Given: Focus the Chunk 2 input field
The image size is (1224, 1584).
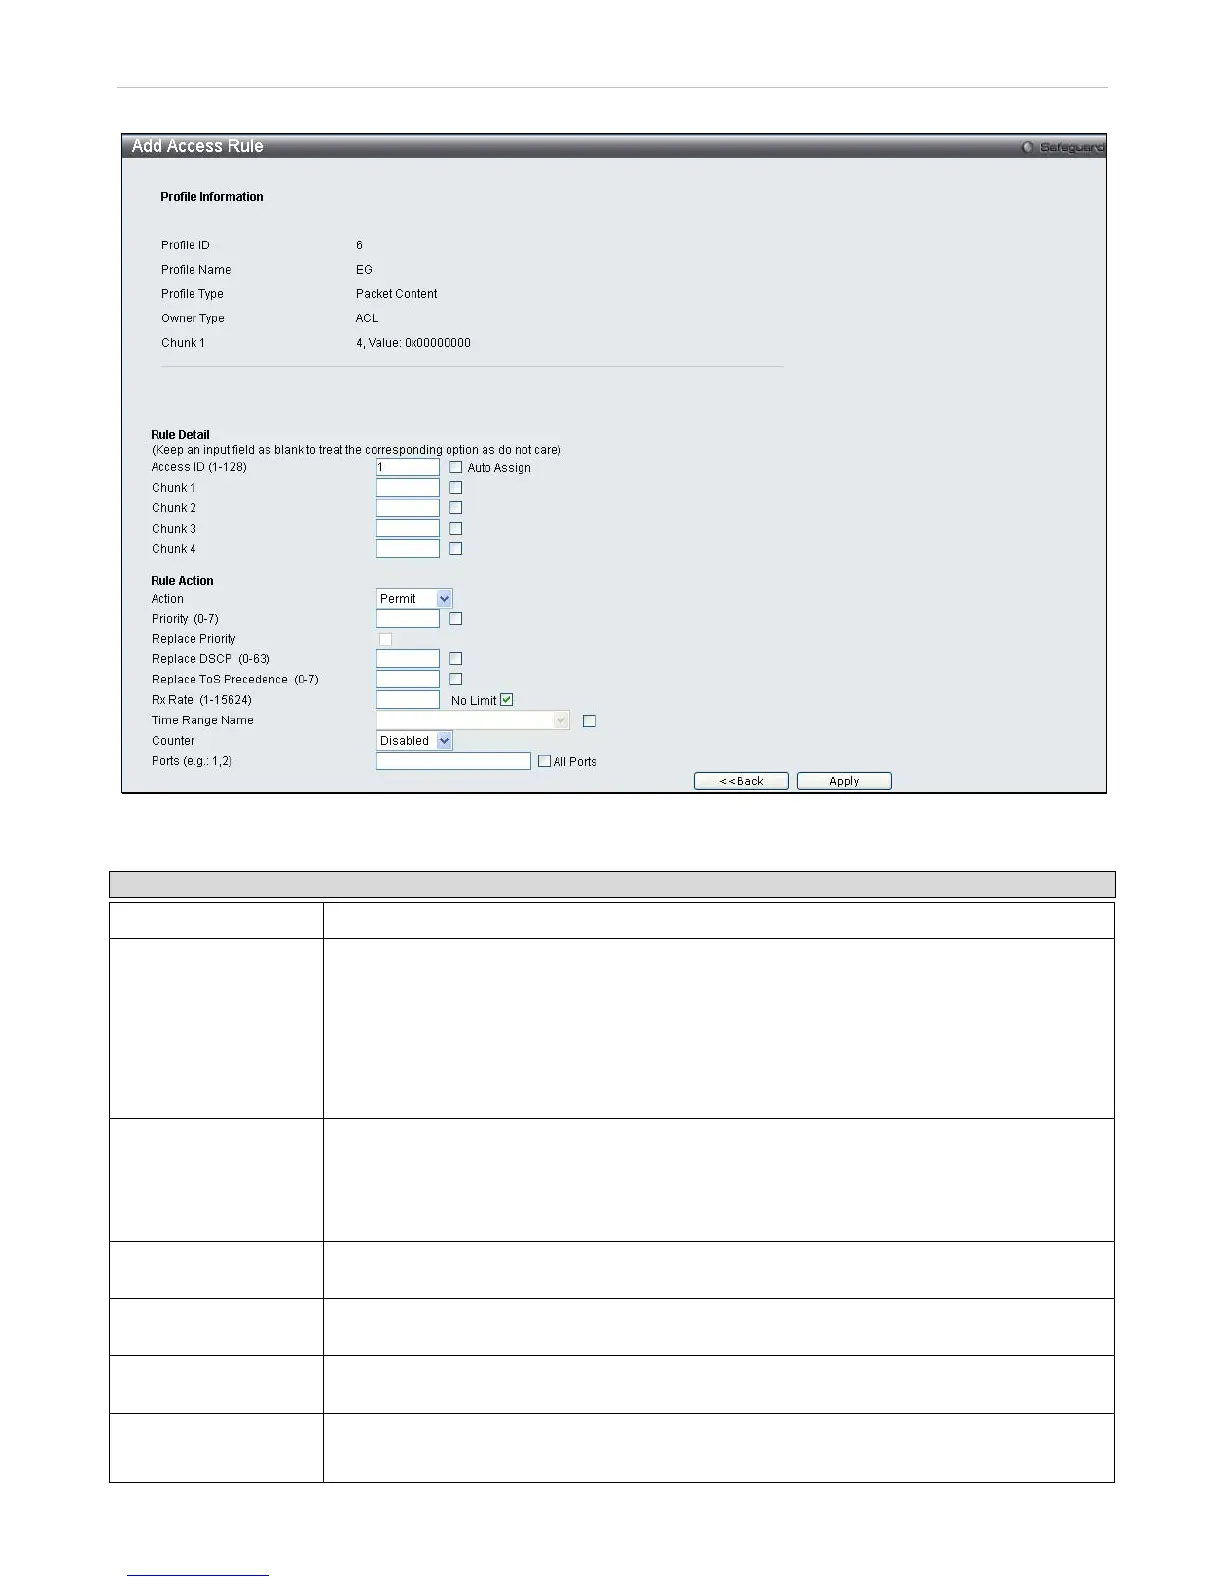Looking at the screenshot, I should tap(408, 508).
